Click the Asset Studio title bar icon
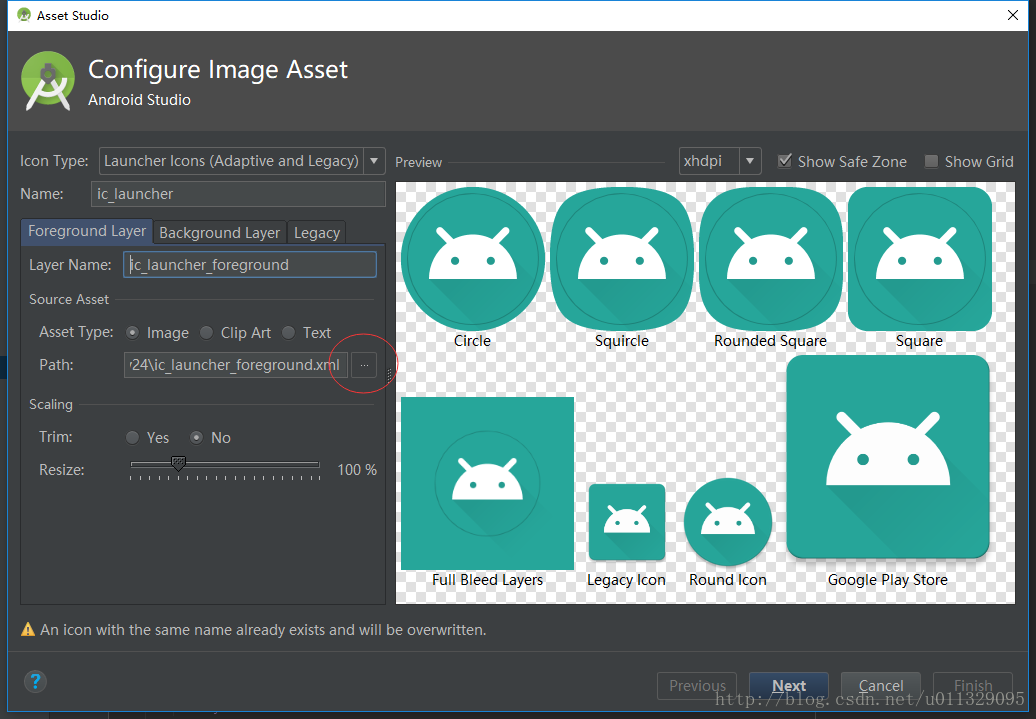 [24, 15]
